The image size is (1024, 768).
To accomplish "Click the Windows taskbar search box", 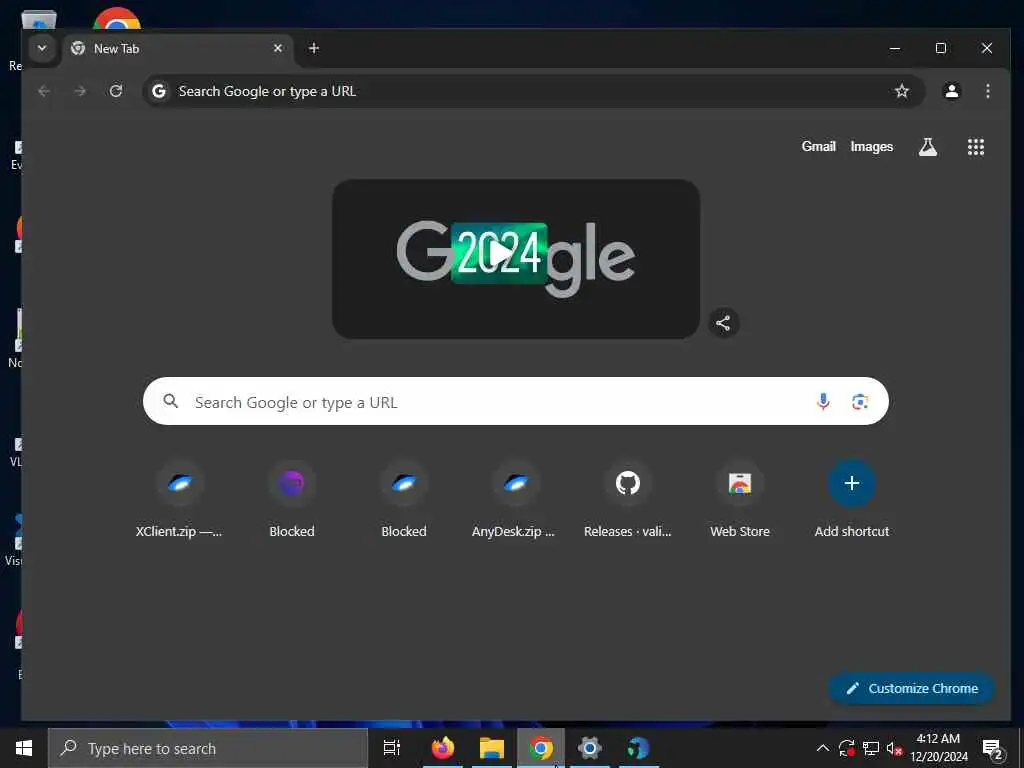I will 208,748.
